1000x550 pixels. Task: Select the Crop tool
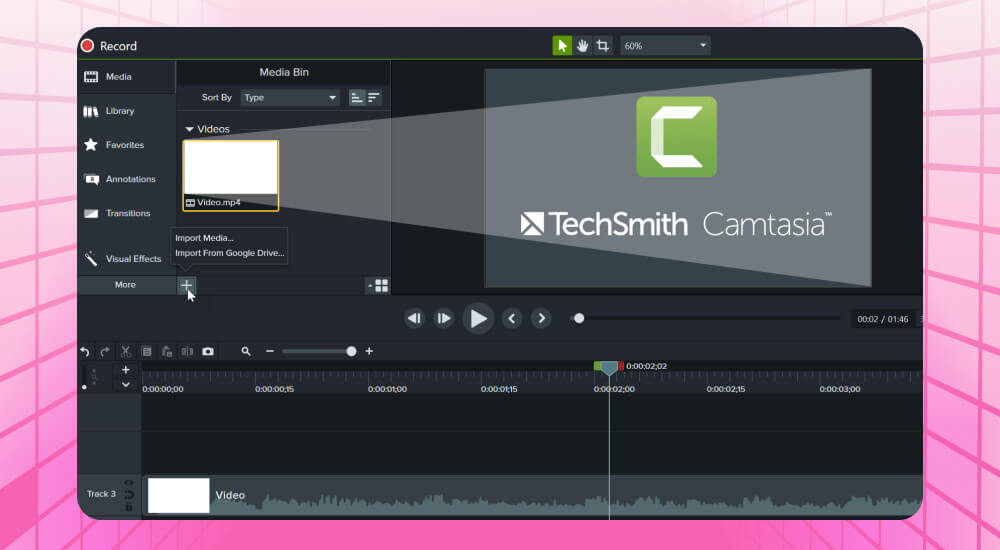[x=603, y=45]
